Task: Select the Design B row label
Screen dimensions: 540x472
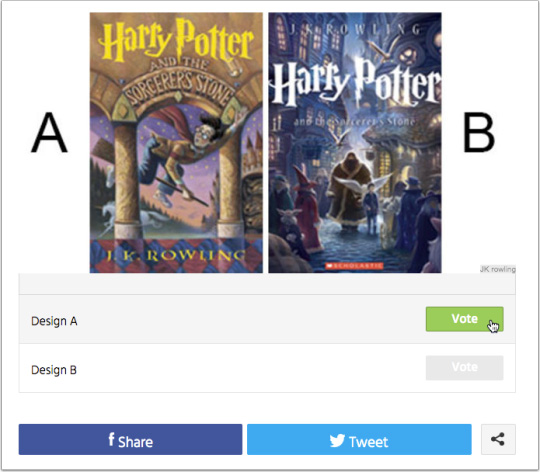Action: click(x=54, y=370)
